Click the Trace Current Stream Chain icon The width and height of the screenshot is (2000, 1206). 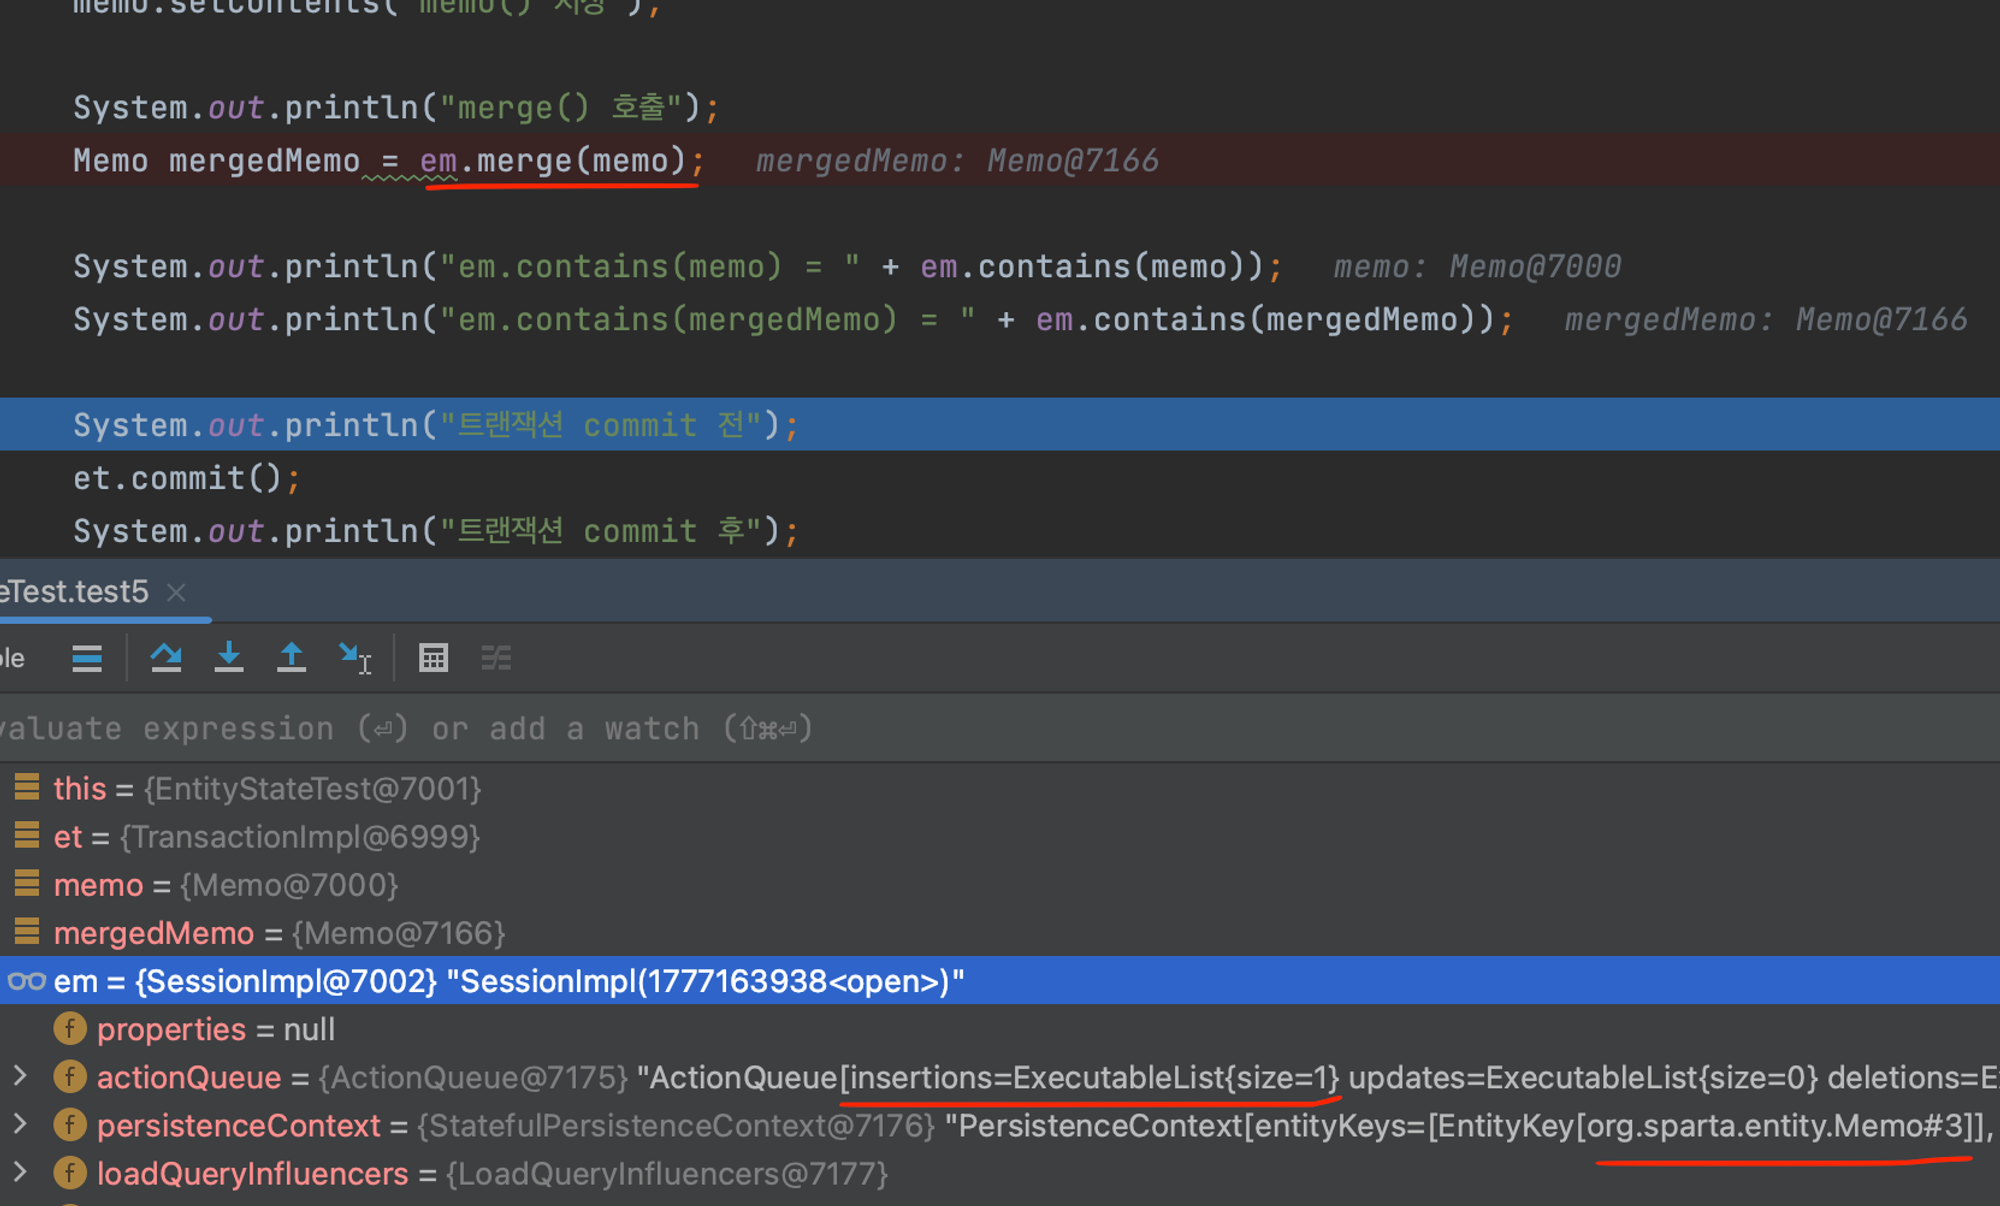(496, 658)
